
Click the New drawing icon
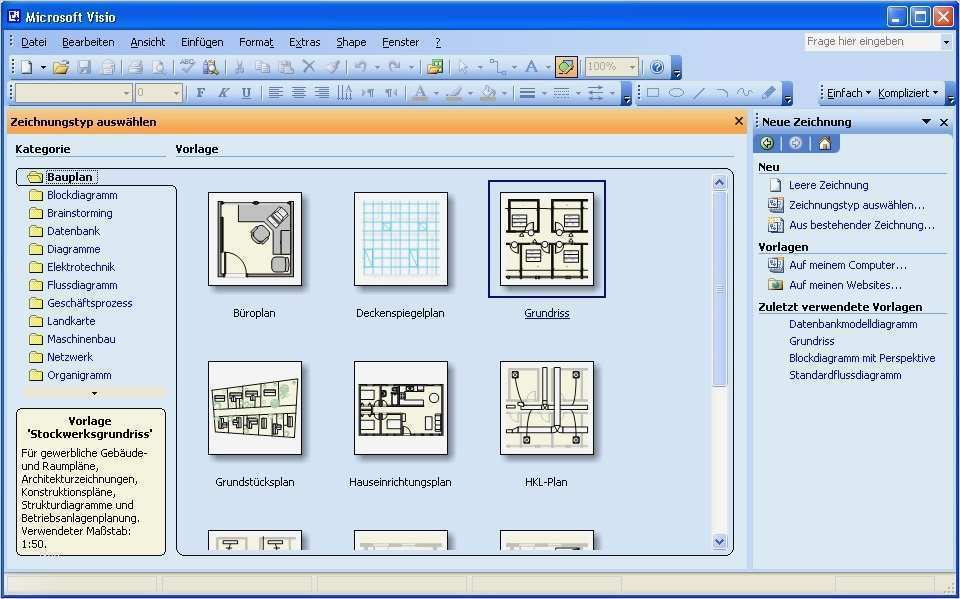point(26,67)
